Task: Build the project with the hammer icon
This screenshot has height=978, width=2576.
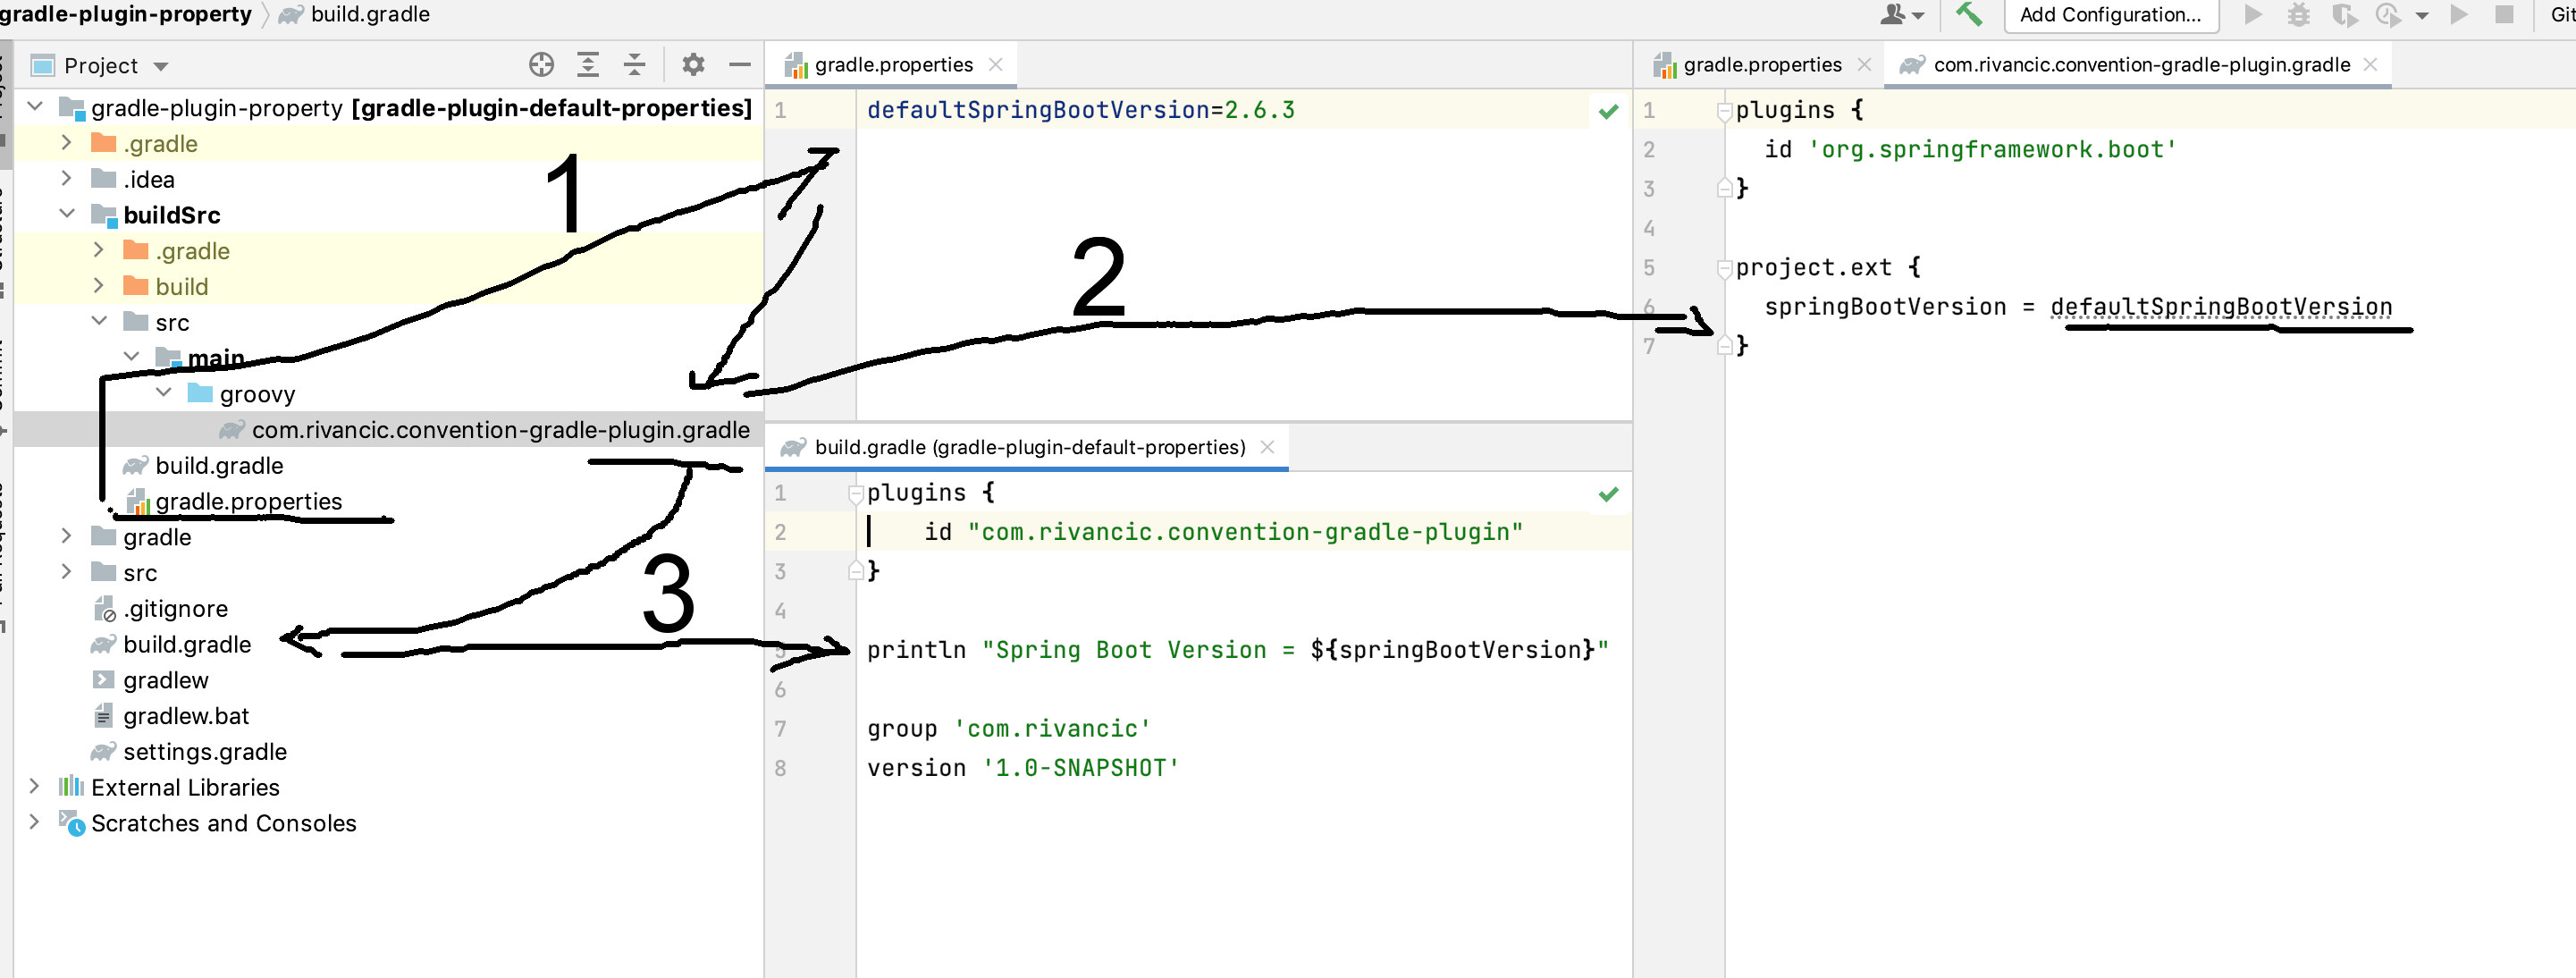Action: point(1968,15)
